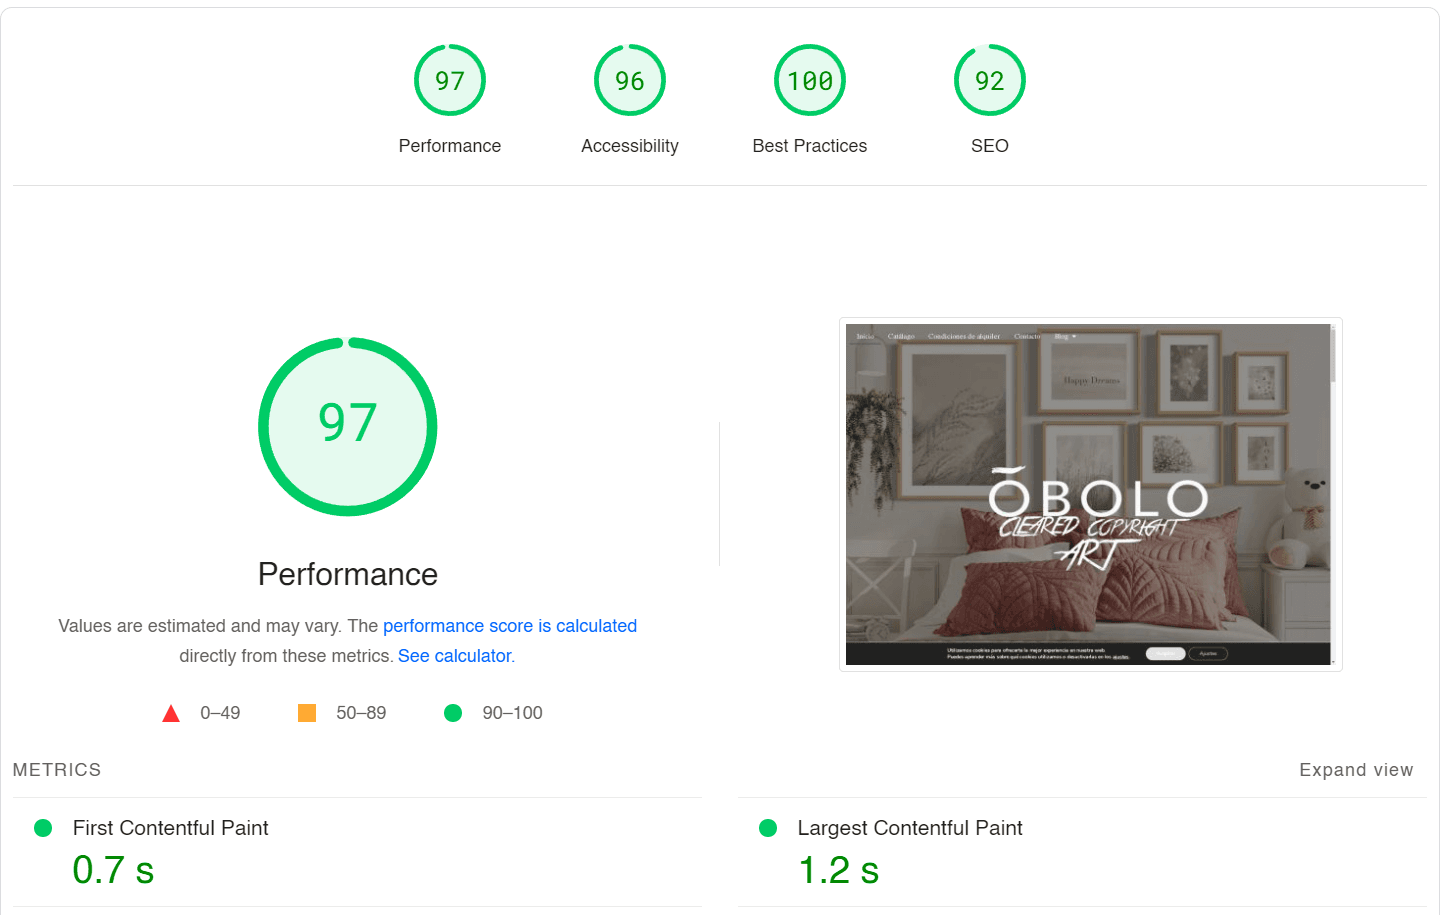
Task: Click the 1.2 s Largest Contentful Paint value
Action: (x=838, y=870)
